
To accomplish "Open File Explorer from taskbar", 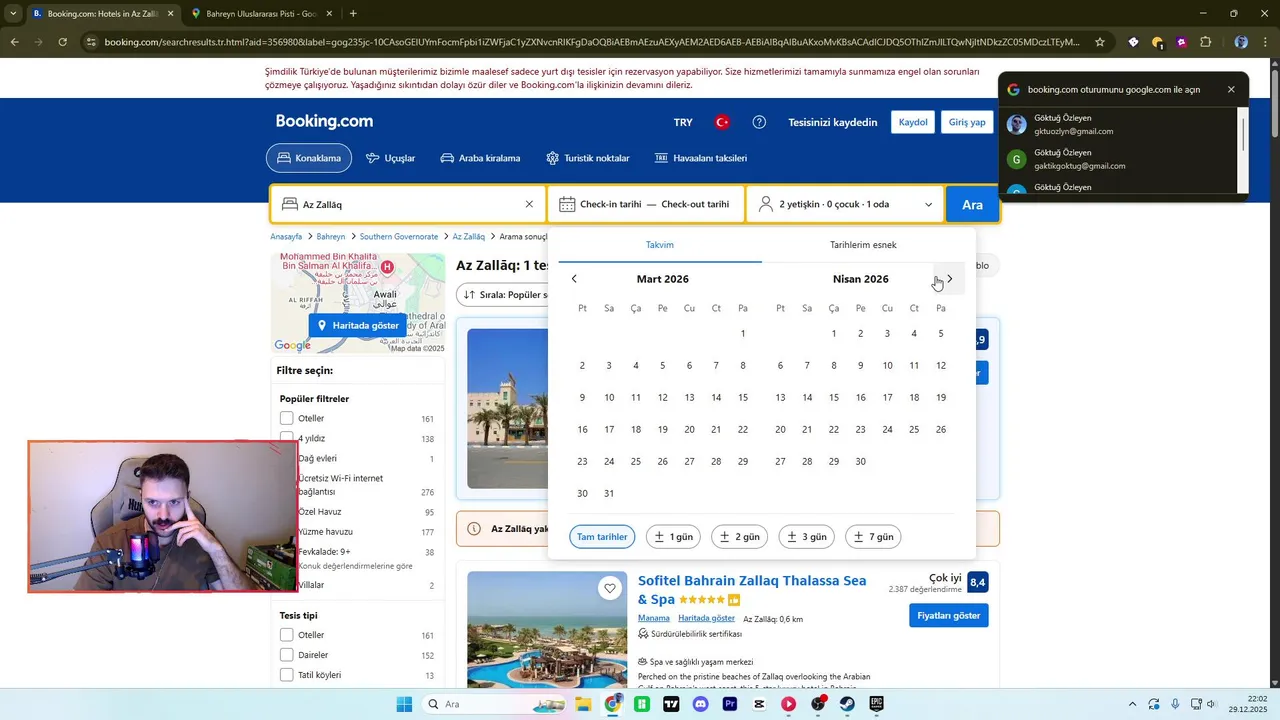I will pos(583,704).
